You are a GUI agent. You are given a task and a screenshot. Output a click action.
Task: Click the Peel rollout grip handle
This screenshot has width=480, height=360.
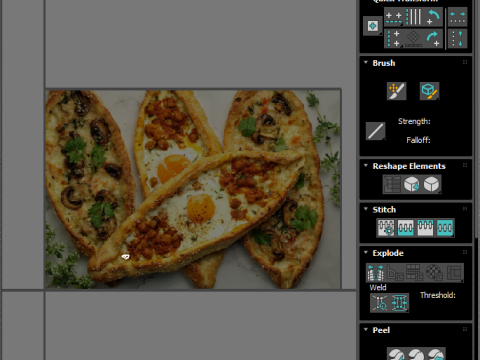[x=465, y=329]
